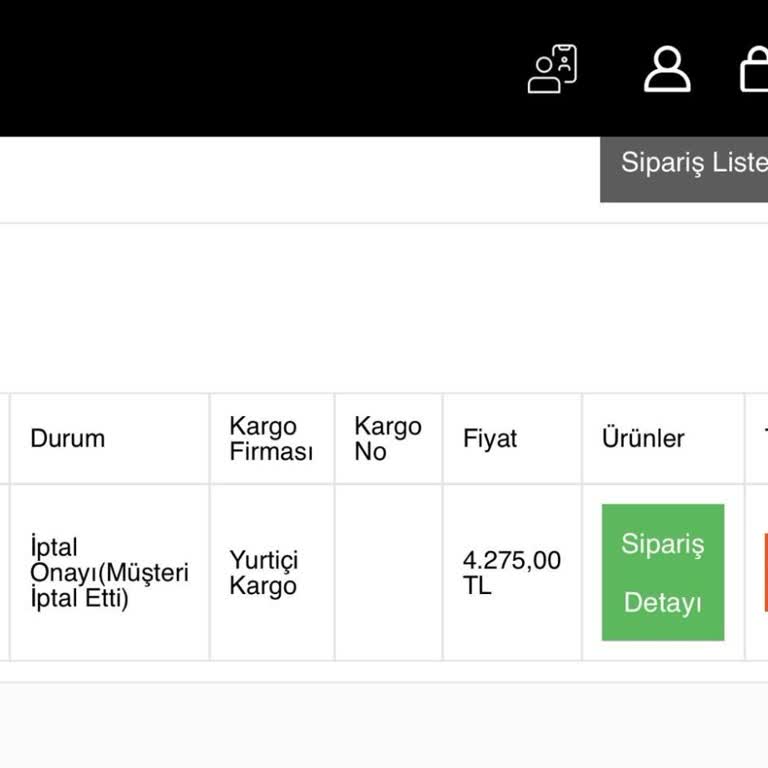Select the Fiyat column header
This screenshot has width=768, height=768.
[x=490, y=439]
